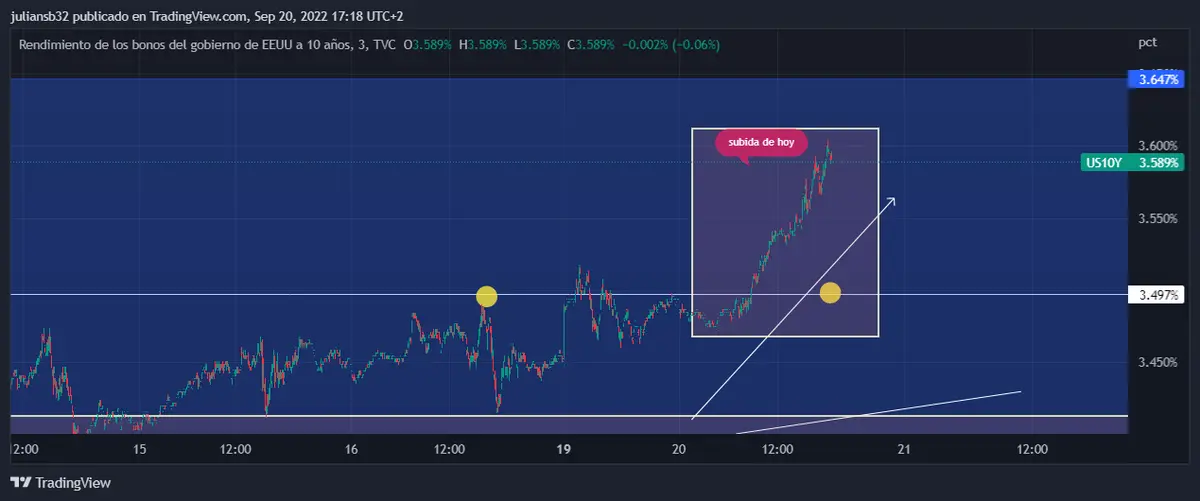The height and width of the screenshot is (501, 1200).
Task: Click the green 3.589% current price label
Action: tap(1159, 162)
